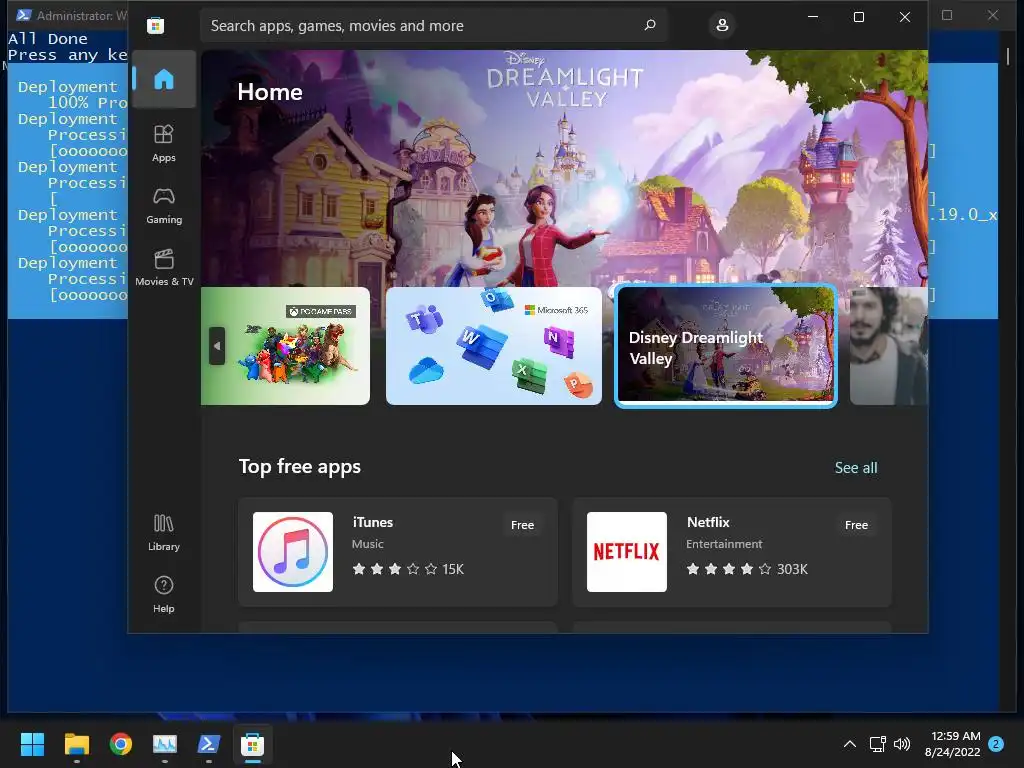Click the carousel previous arrow
The height and width of the screenshot is (768, 1024).
(x=217, y=346)
